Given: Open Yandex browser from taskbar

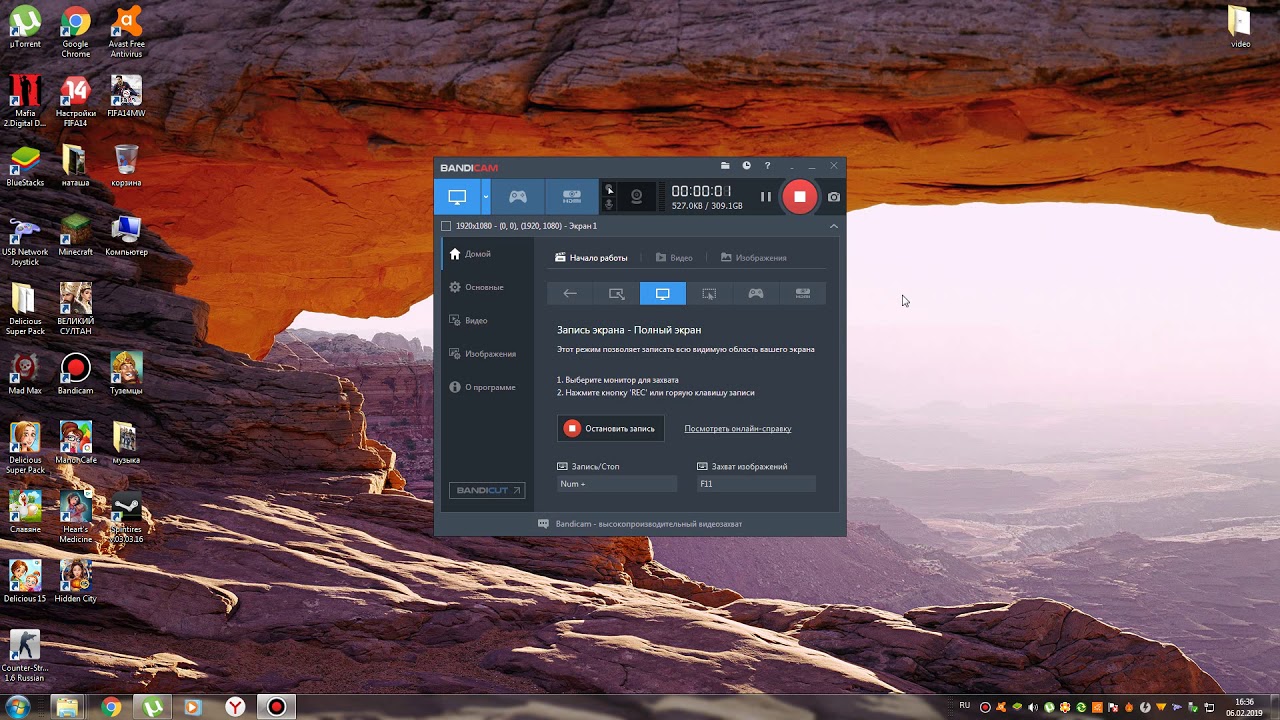Looking at the screenshot, I should pos(234,707).
